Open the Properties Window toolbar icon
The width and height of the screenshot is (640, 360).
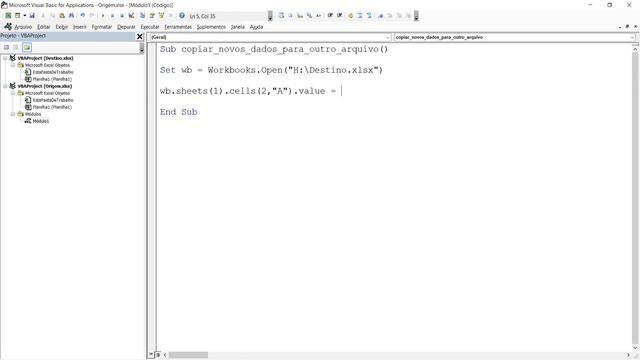tap(152, 16)
